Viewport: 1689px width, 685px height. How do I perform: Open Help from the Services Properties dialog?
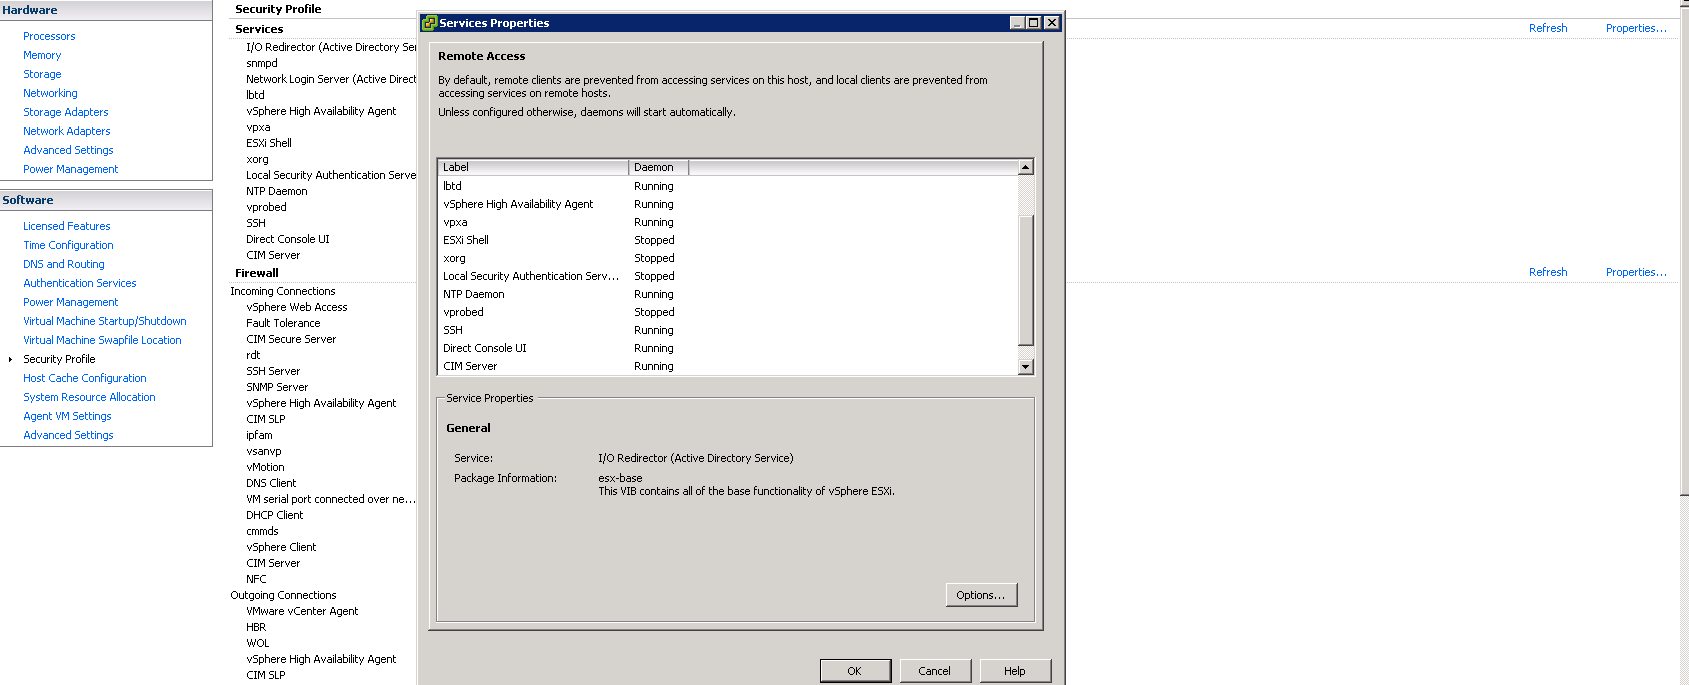pos(1015,671)
